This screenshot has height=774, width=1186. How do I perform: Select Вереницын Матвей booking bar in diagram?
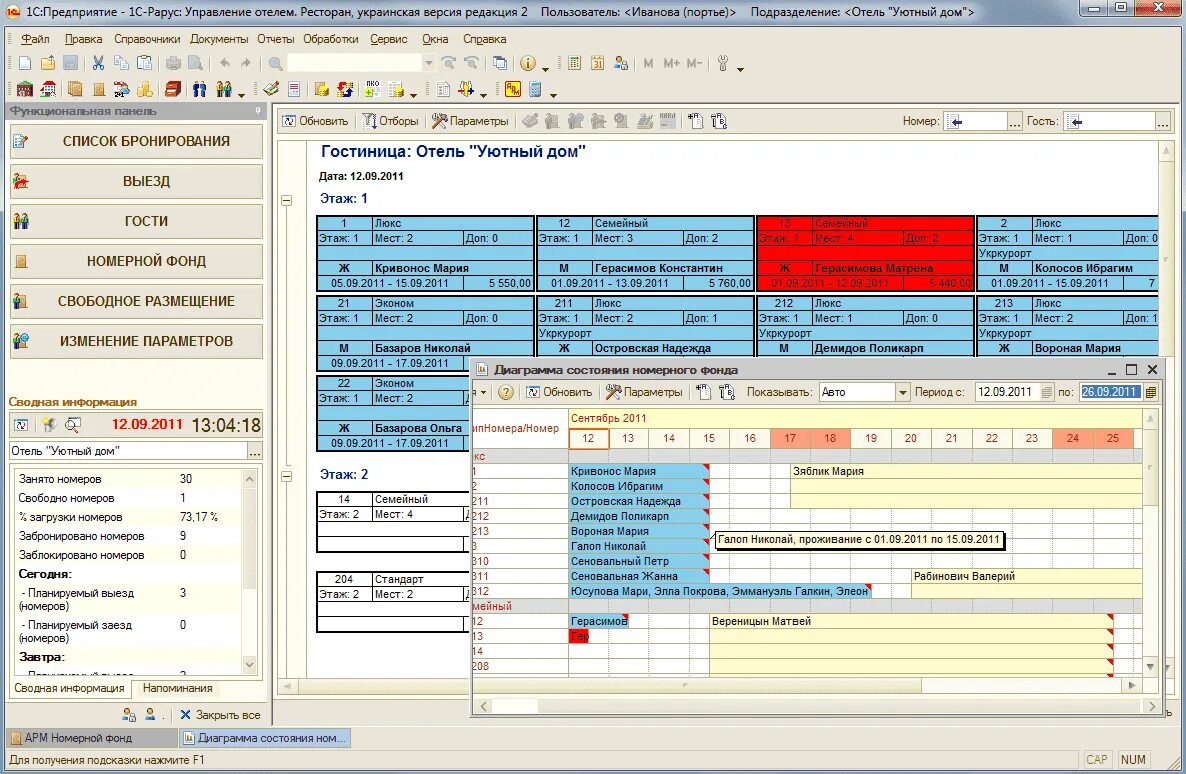[911, 621]
